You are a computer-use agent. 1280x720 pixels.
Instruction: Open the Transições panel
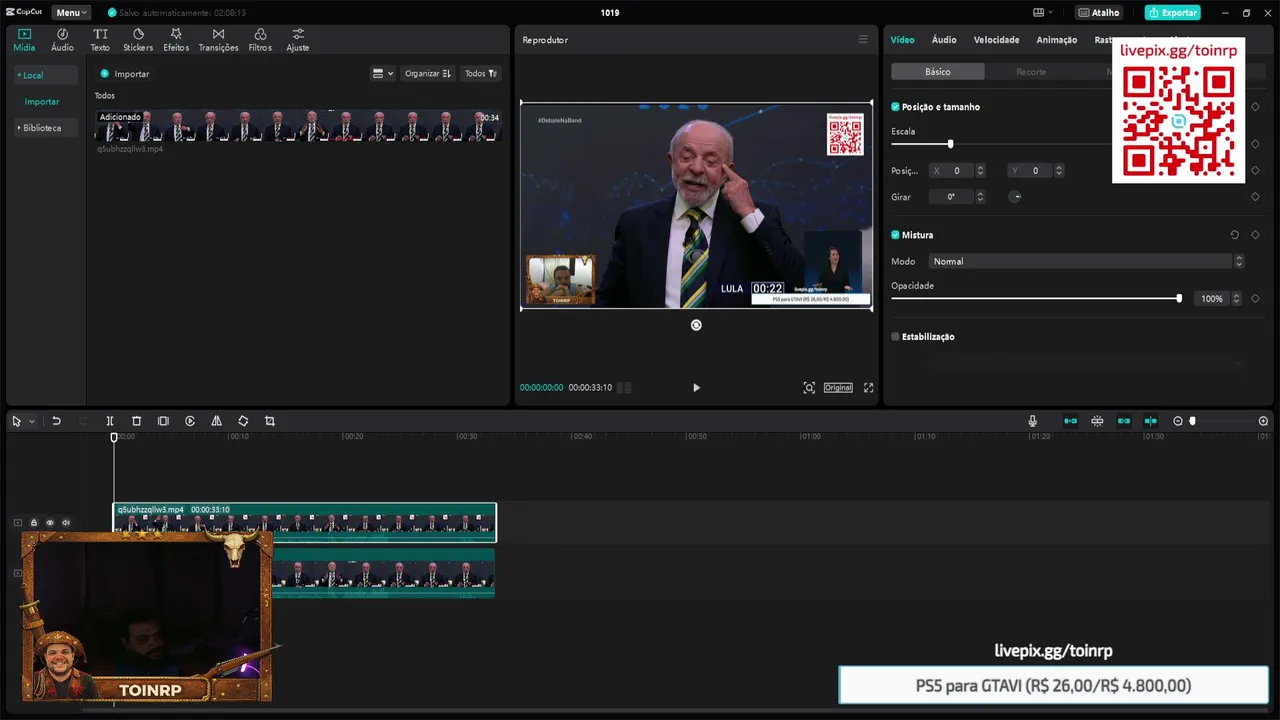pos(218,40)
